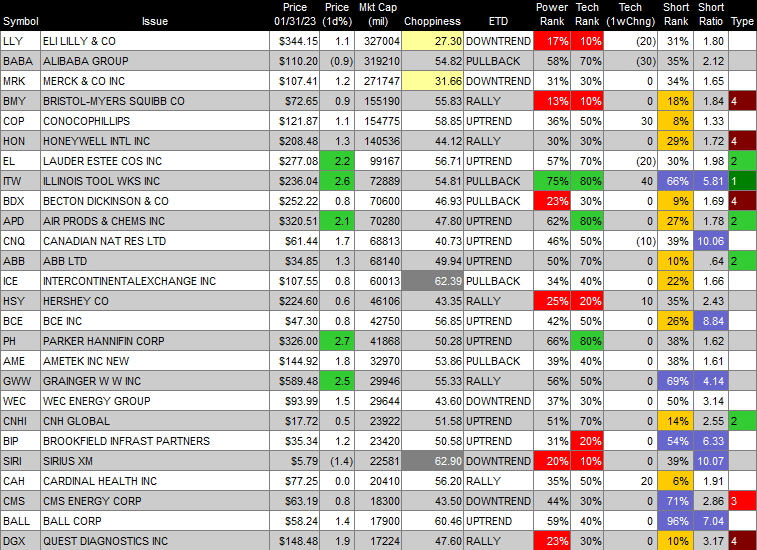Screen dimensions: 757x550
Task: Click the yellow 31.66 choppiness cell
Action: pos(433,81)
